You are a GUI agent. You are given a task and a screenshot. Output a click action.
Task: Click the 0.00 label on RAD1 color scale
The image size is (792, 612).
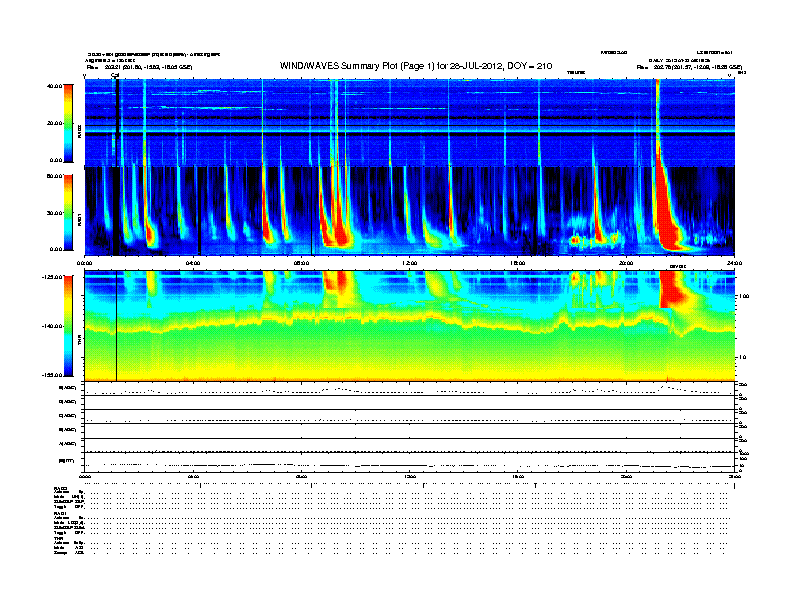[56, 249]
